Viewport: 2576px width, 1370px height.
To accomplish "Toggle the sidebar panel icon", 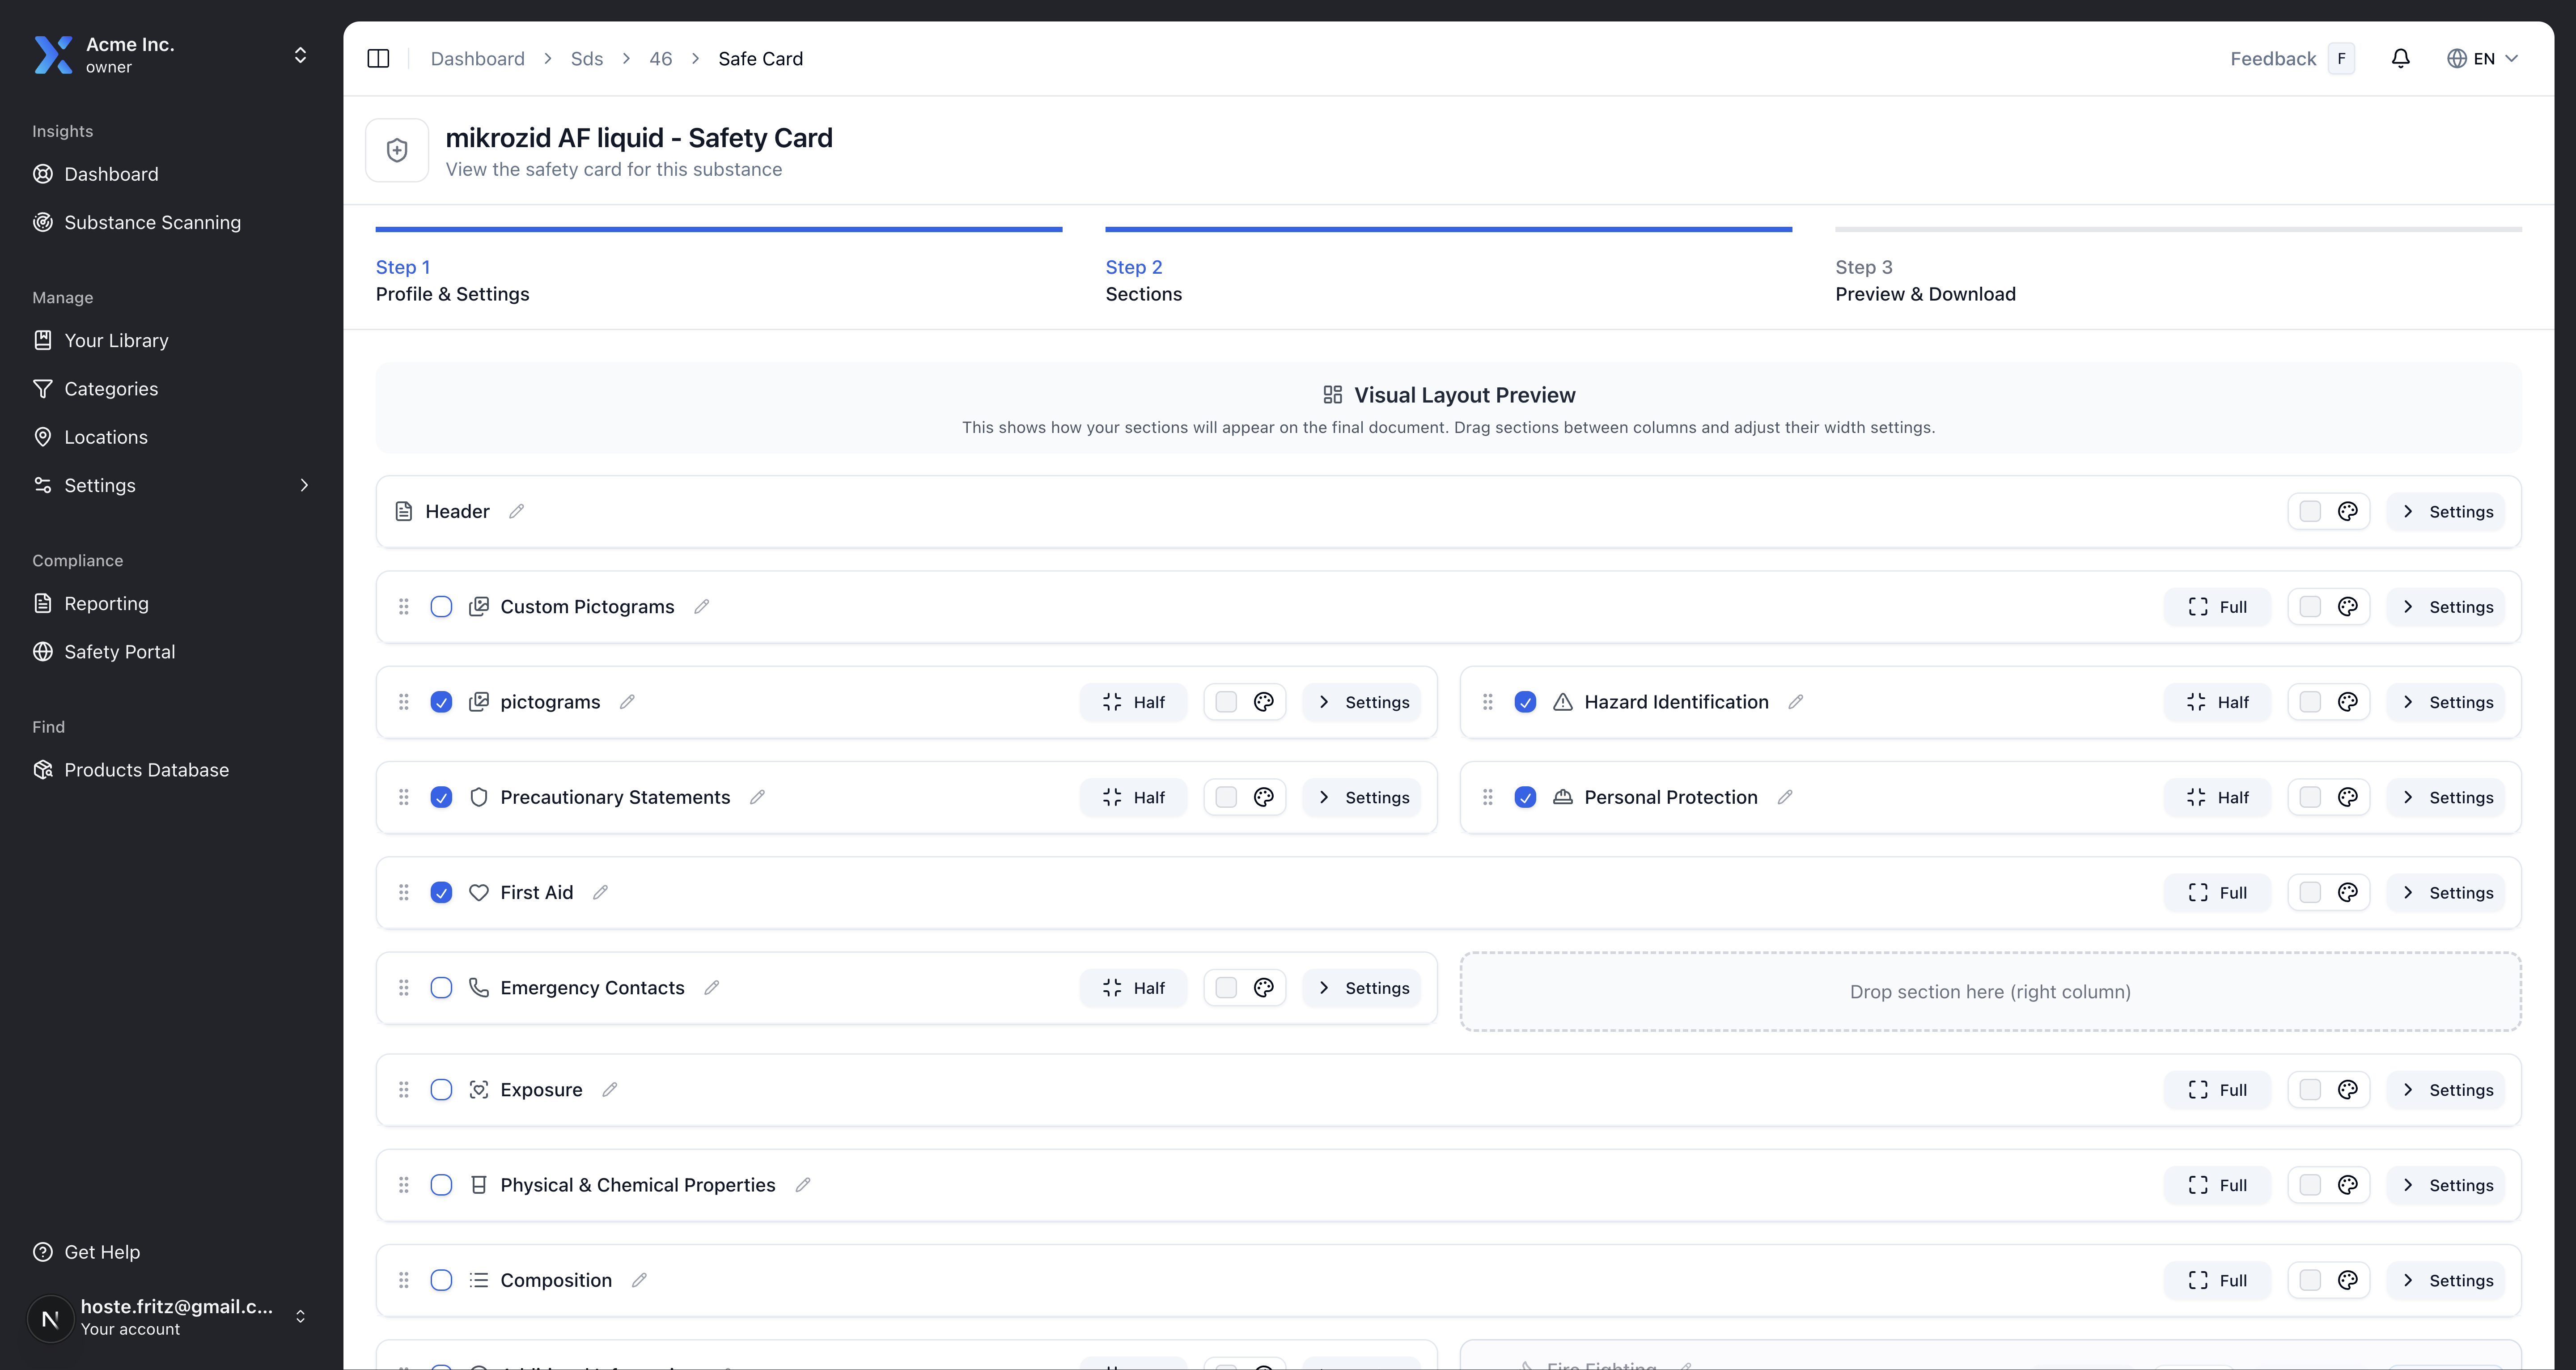I will 378,58.
